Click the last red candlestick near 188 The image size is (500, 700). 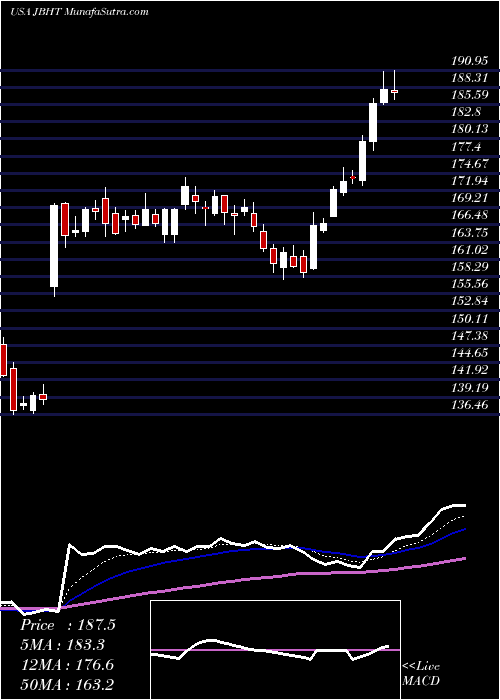394,91
